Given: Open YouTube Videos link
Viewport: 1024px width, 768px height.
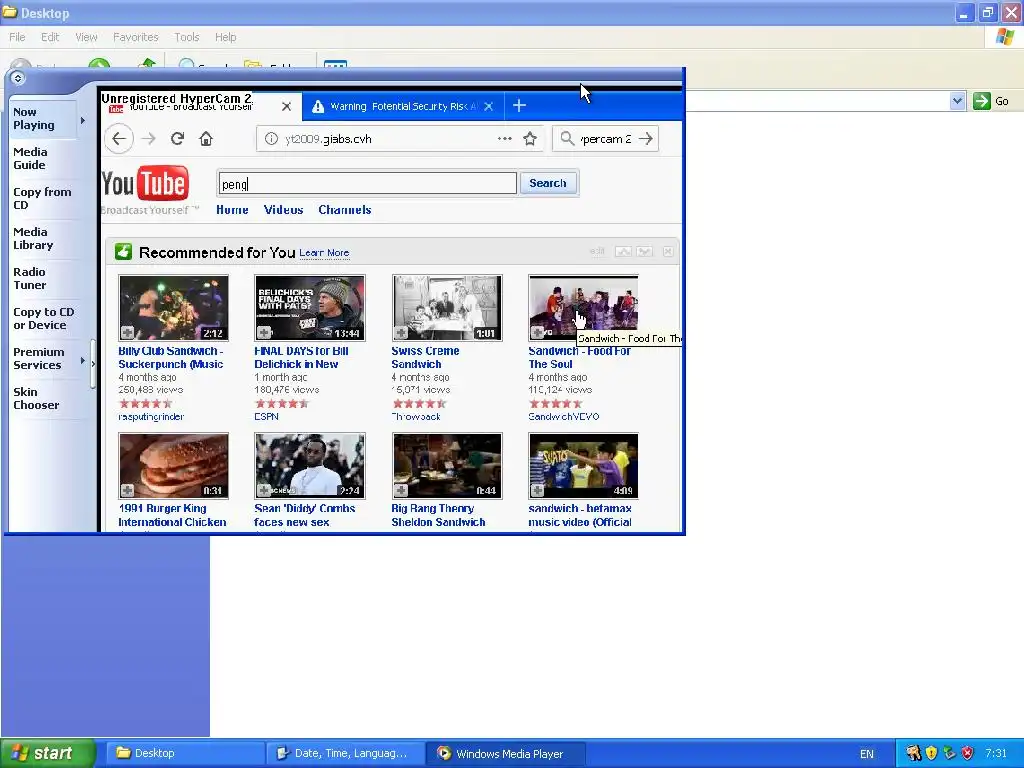Looking at the screenshot, I should [x=283, y=210].
